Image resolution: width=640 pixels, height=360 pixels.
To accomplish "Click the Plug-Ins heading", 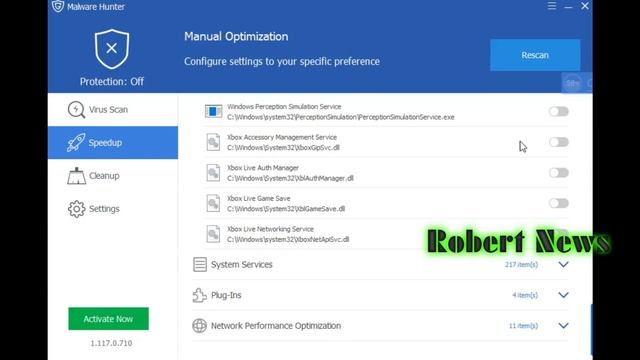I will [226, 295].
